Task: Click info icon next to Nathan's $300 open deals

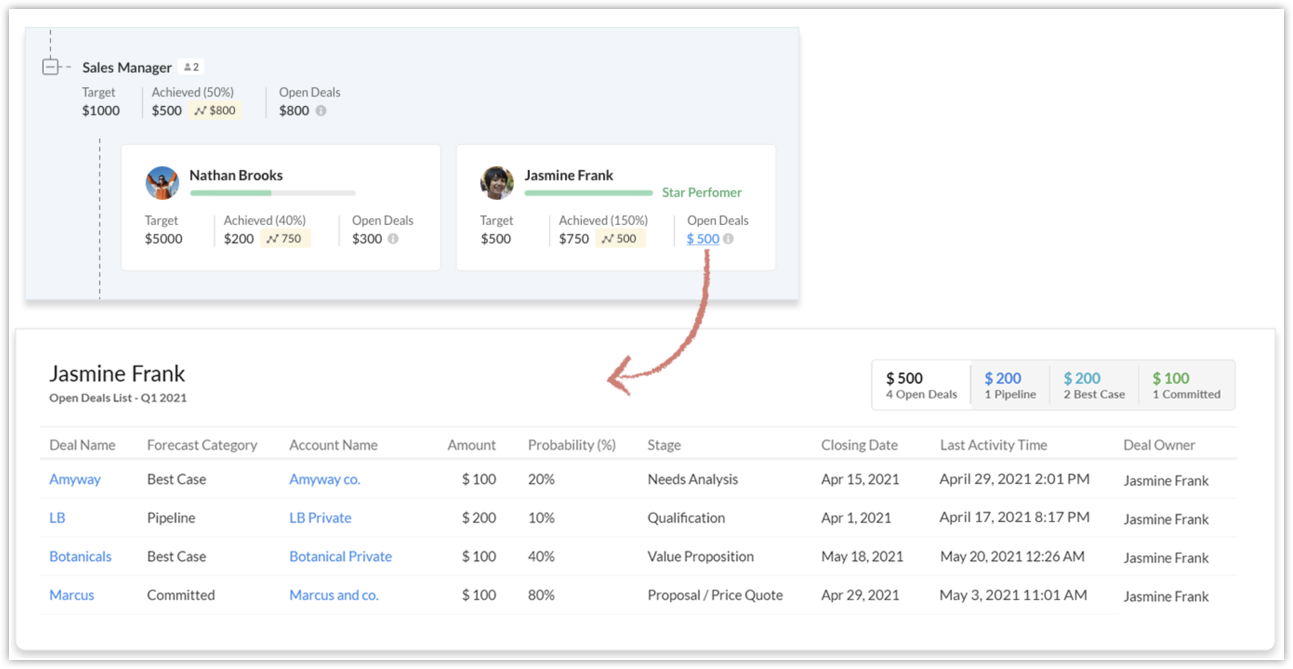Action: (393, 239)
